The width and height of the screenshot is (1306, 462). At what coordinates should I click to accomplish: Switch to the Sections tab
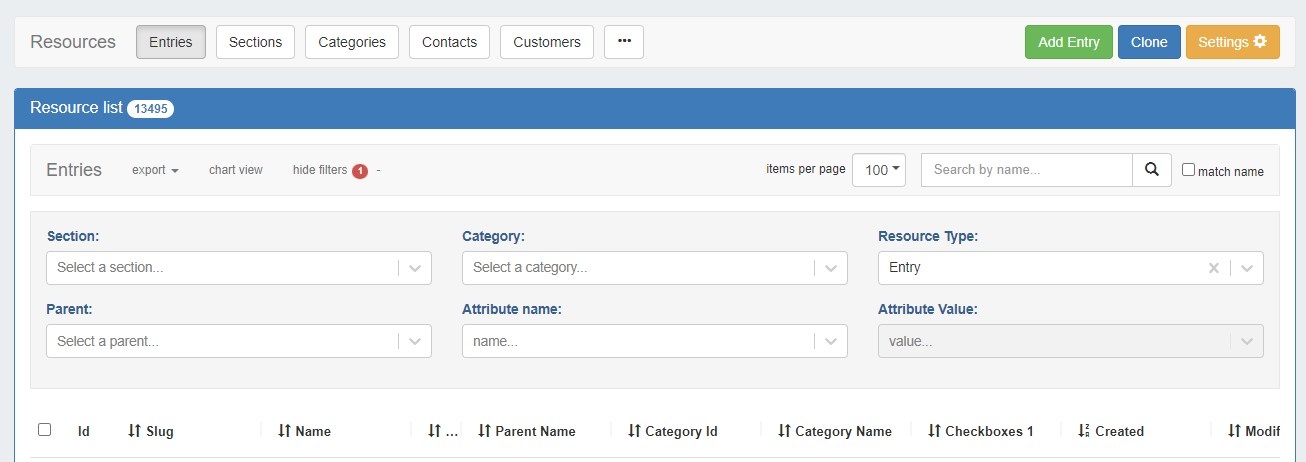[255, 42]
